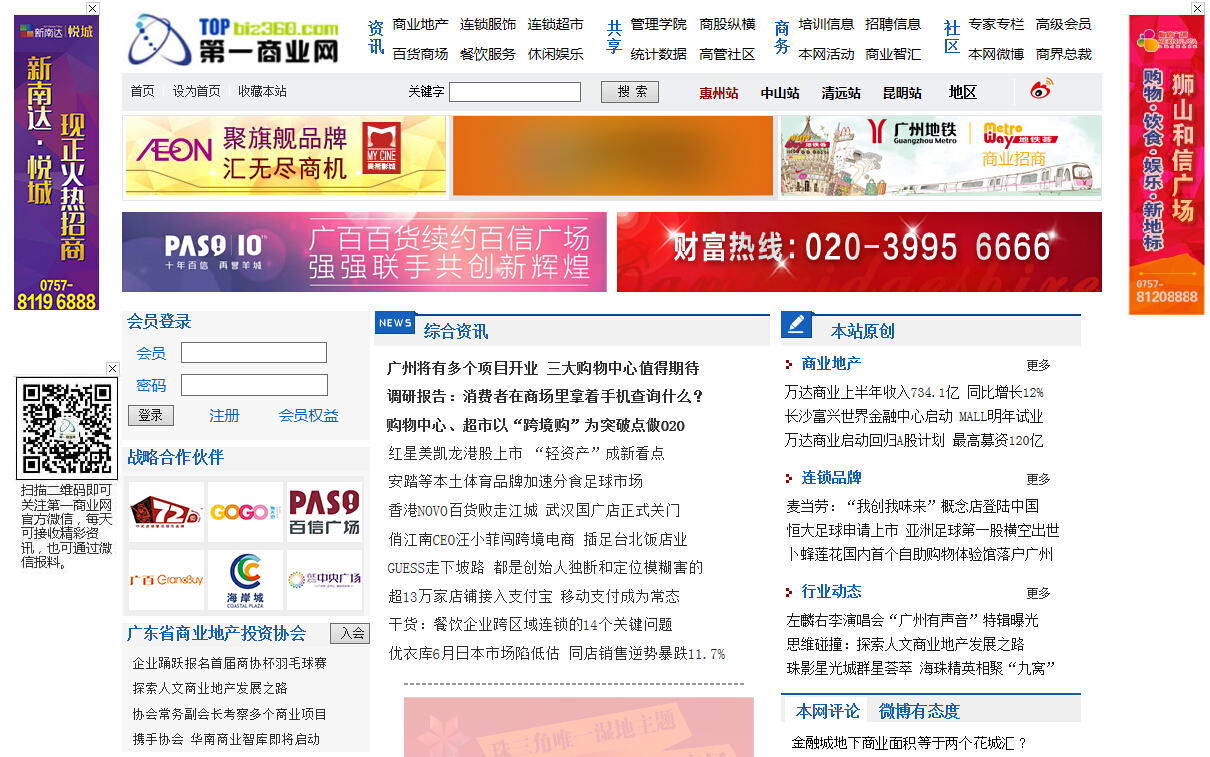Open the GOGO partner logo
This screenshot has height=757, width=1210.
click(245, 512)
